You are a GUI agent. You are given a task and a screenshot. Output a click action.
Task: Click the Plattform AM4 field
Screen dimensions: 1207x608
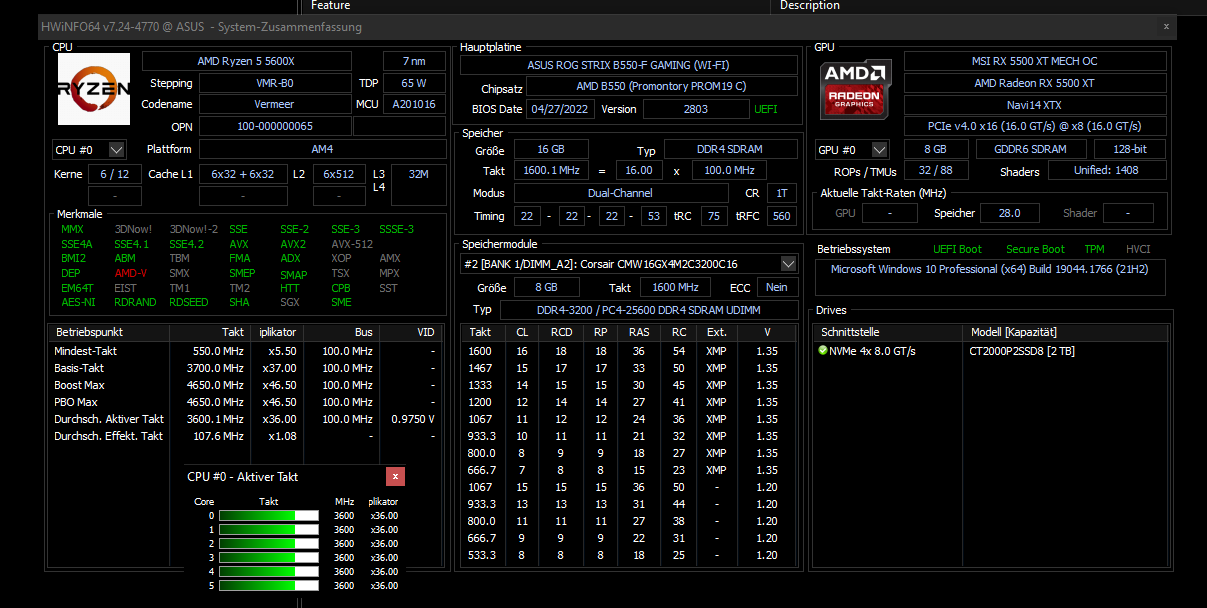[322, 150]
